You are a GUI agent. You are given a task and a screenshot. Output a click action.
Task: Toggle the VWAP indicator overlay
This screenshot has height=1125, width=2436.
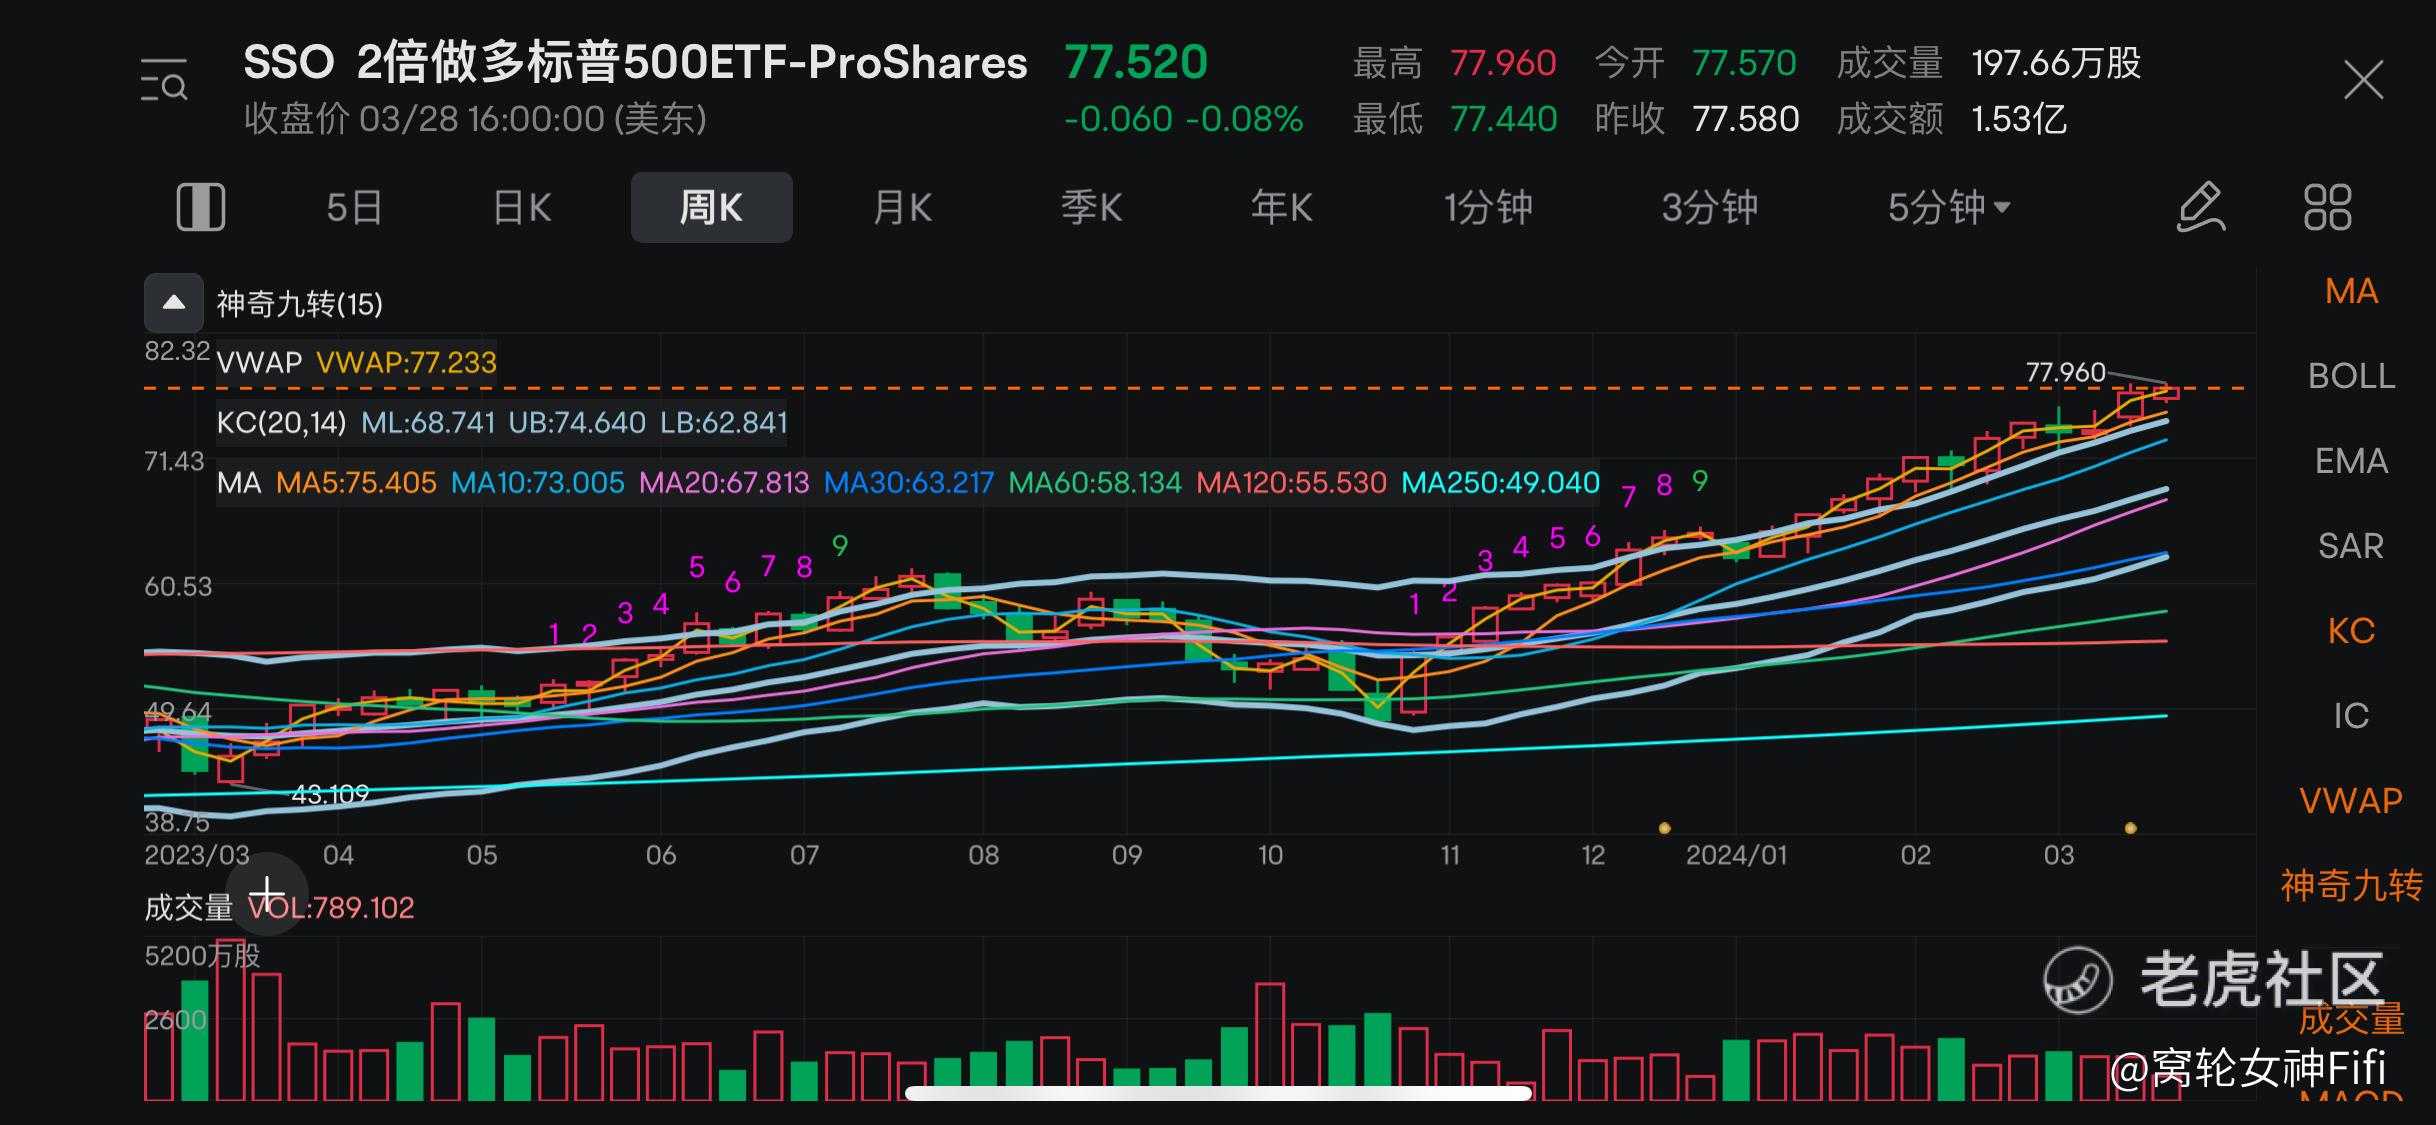2351,802
